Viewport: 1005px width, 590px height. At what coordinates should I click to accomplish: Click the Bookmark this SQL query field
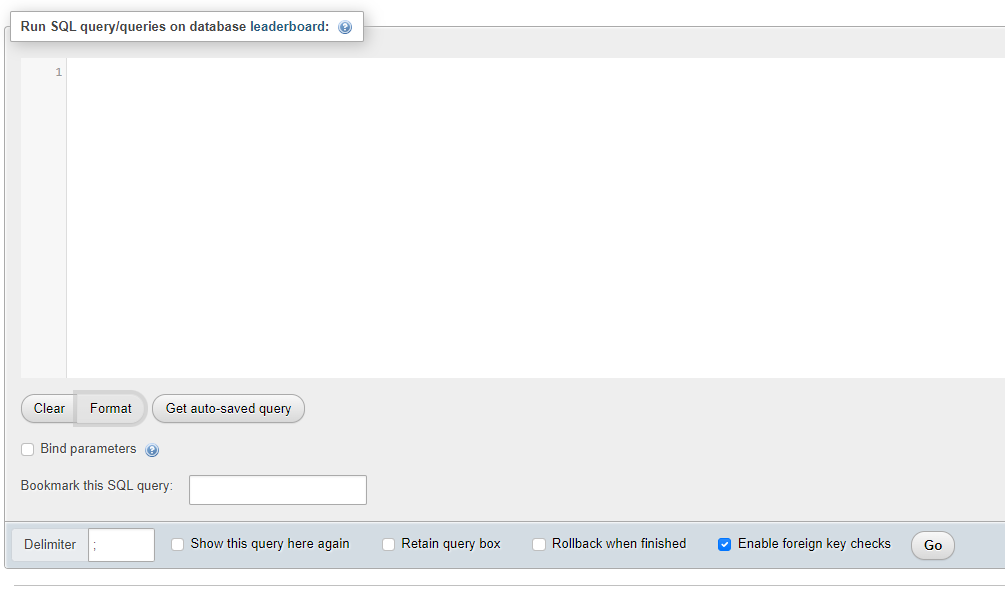277,489
